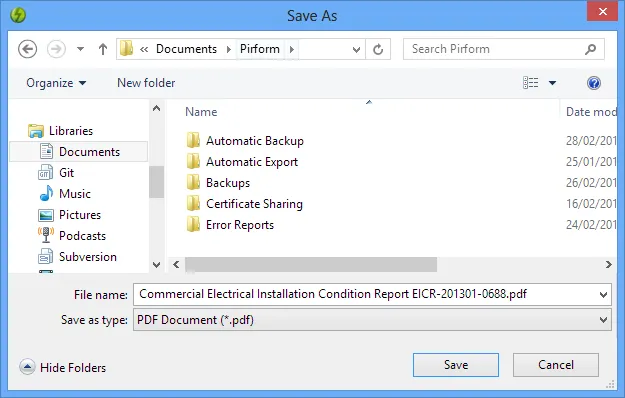Viewport: 625px width, 398px height.
Task: Click the Automatic Export folder icon
Action: (x=193, y=161)
